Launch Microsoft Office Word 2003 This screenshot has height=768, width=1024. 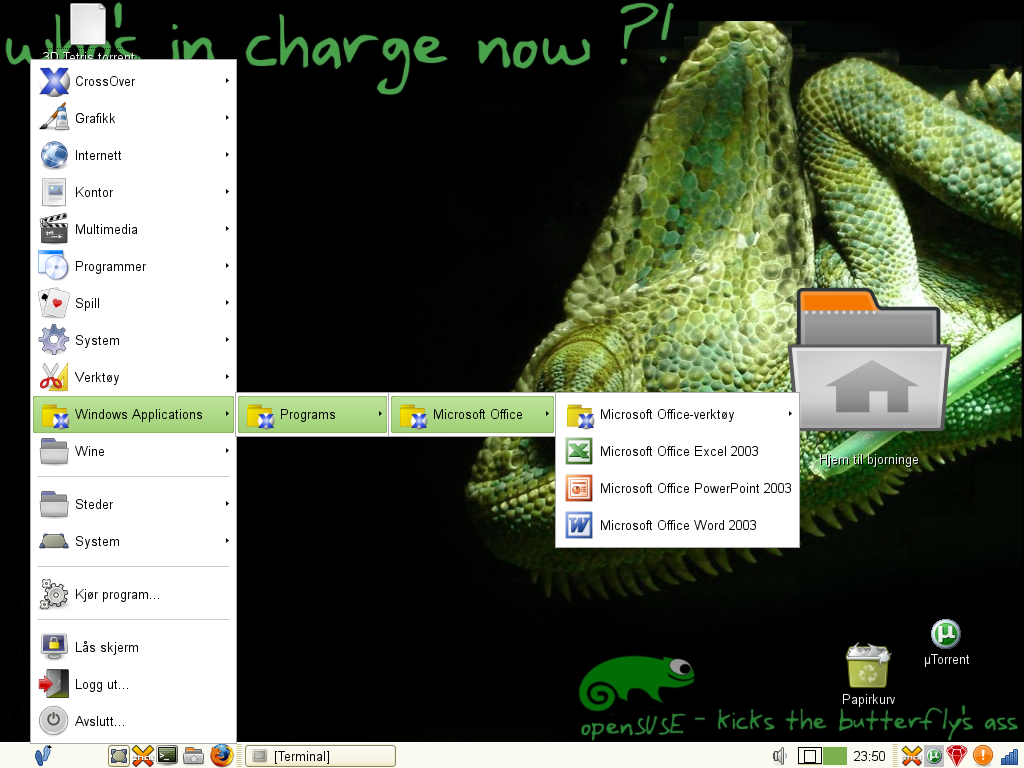[677, 526]
